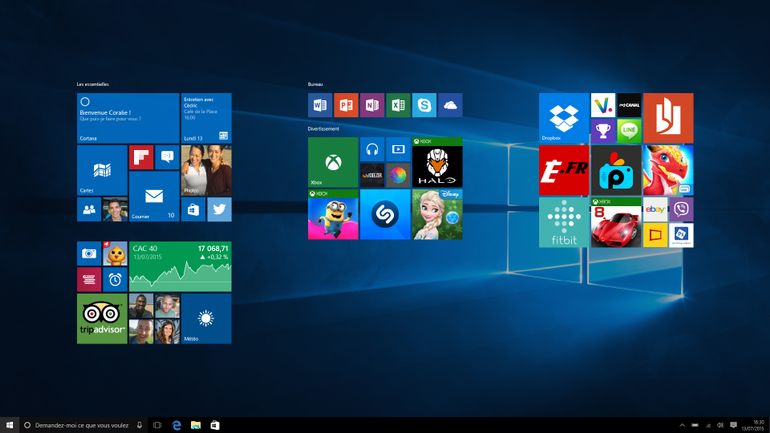Open the purple Viber tile
Image resolution: width=770 pixels, height=433 pixels.
681,210
